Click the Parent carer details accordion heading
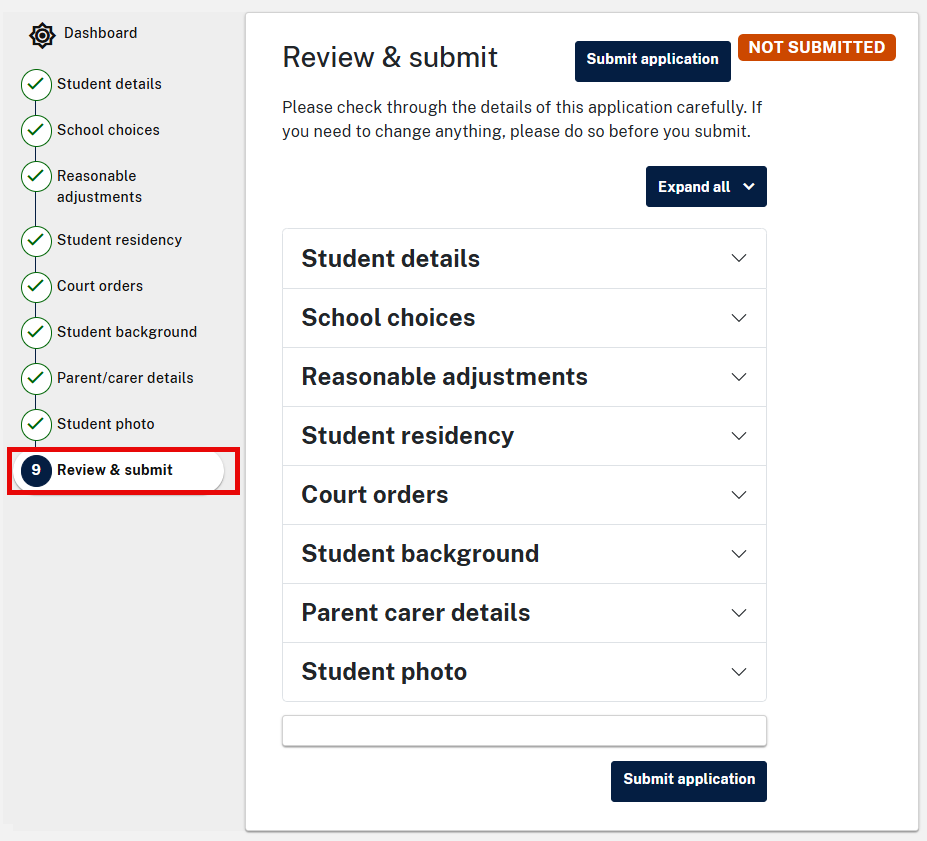 click(416, 613)
